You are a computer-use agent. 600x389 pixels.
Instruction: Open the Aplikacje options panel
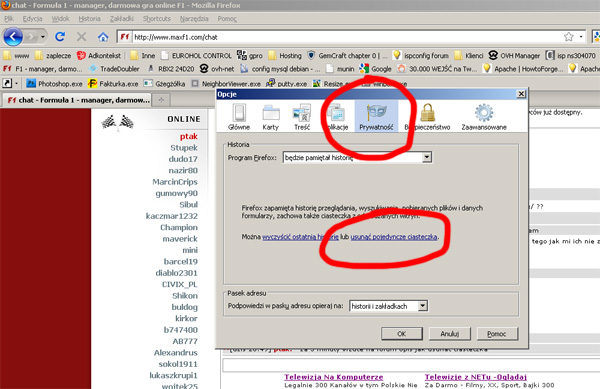(x=337, y=117)
